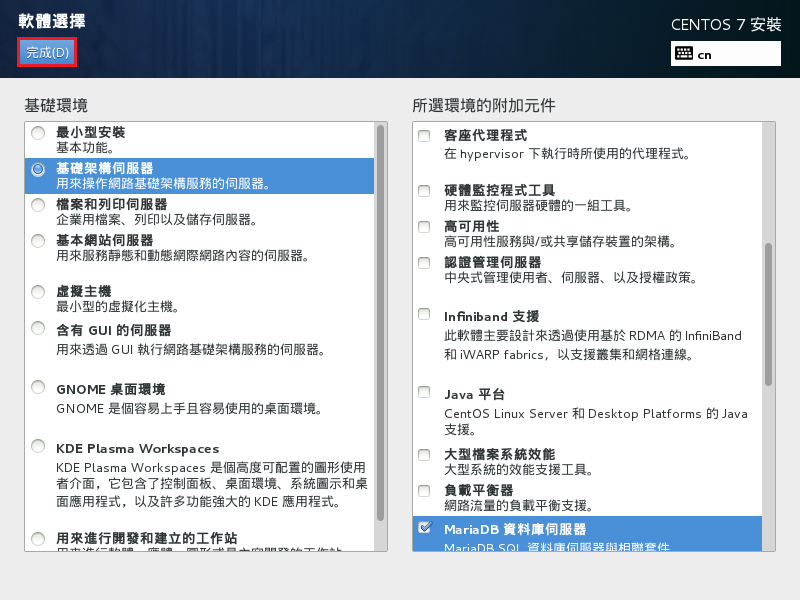Enable the 認證管理伺服器 checkbox
The image size is (800, 600).
pos(424,263)
